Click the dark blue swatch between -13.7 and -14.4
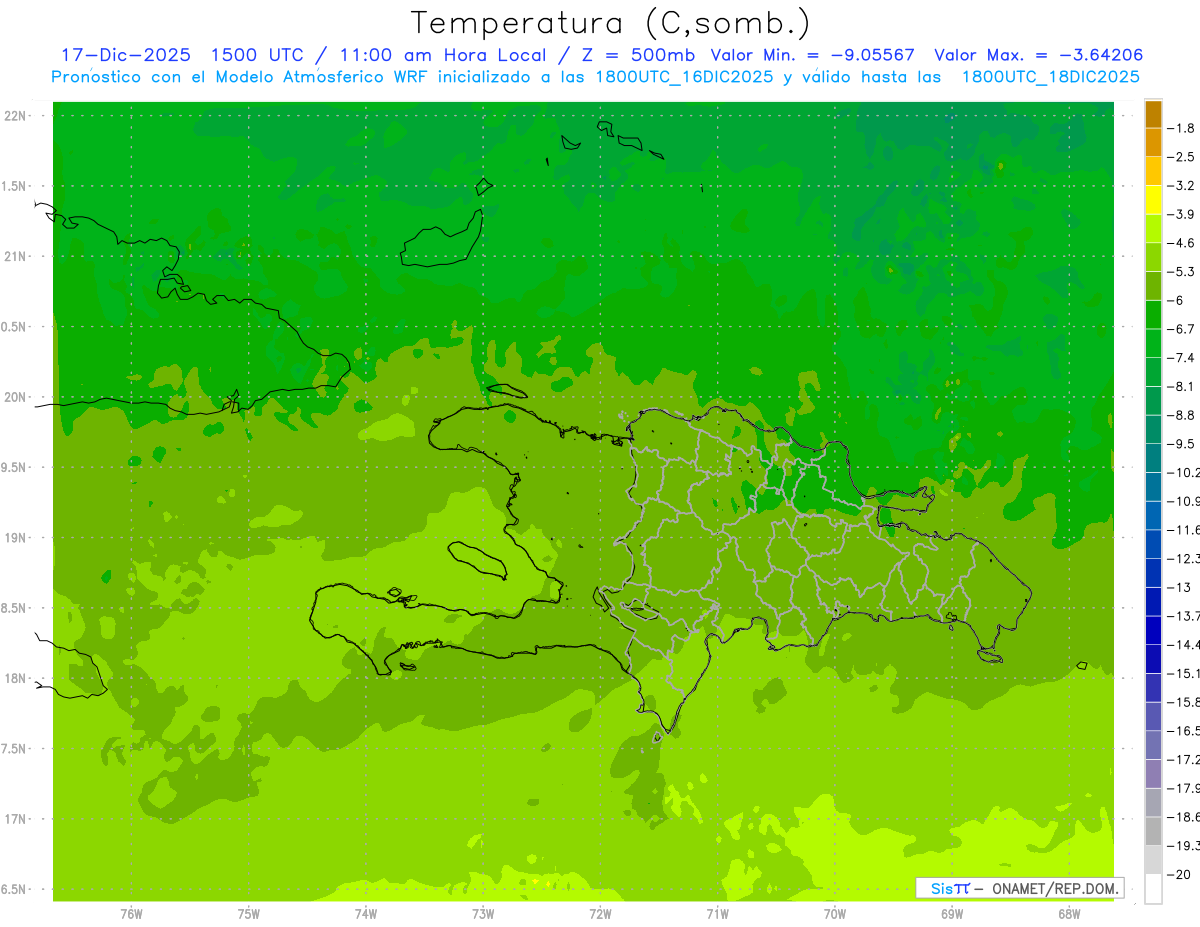 coord(1153,630)
